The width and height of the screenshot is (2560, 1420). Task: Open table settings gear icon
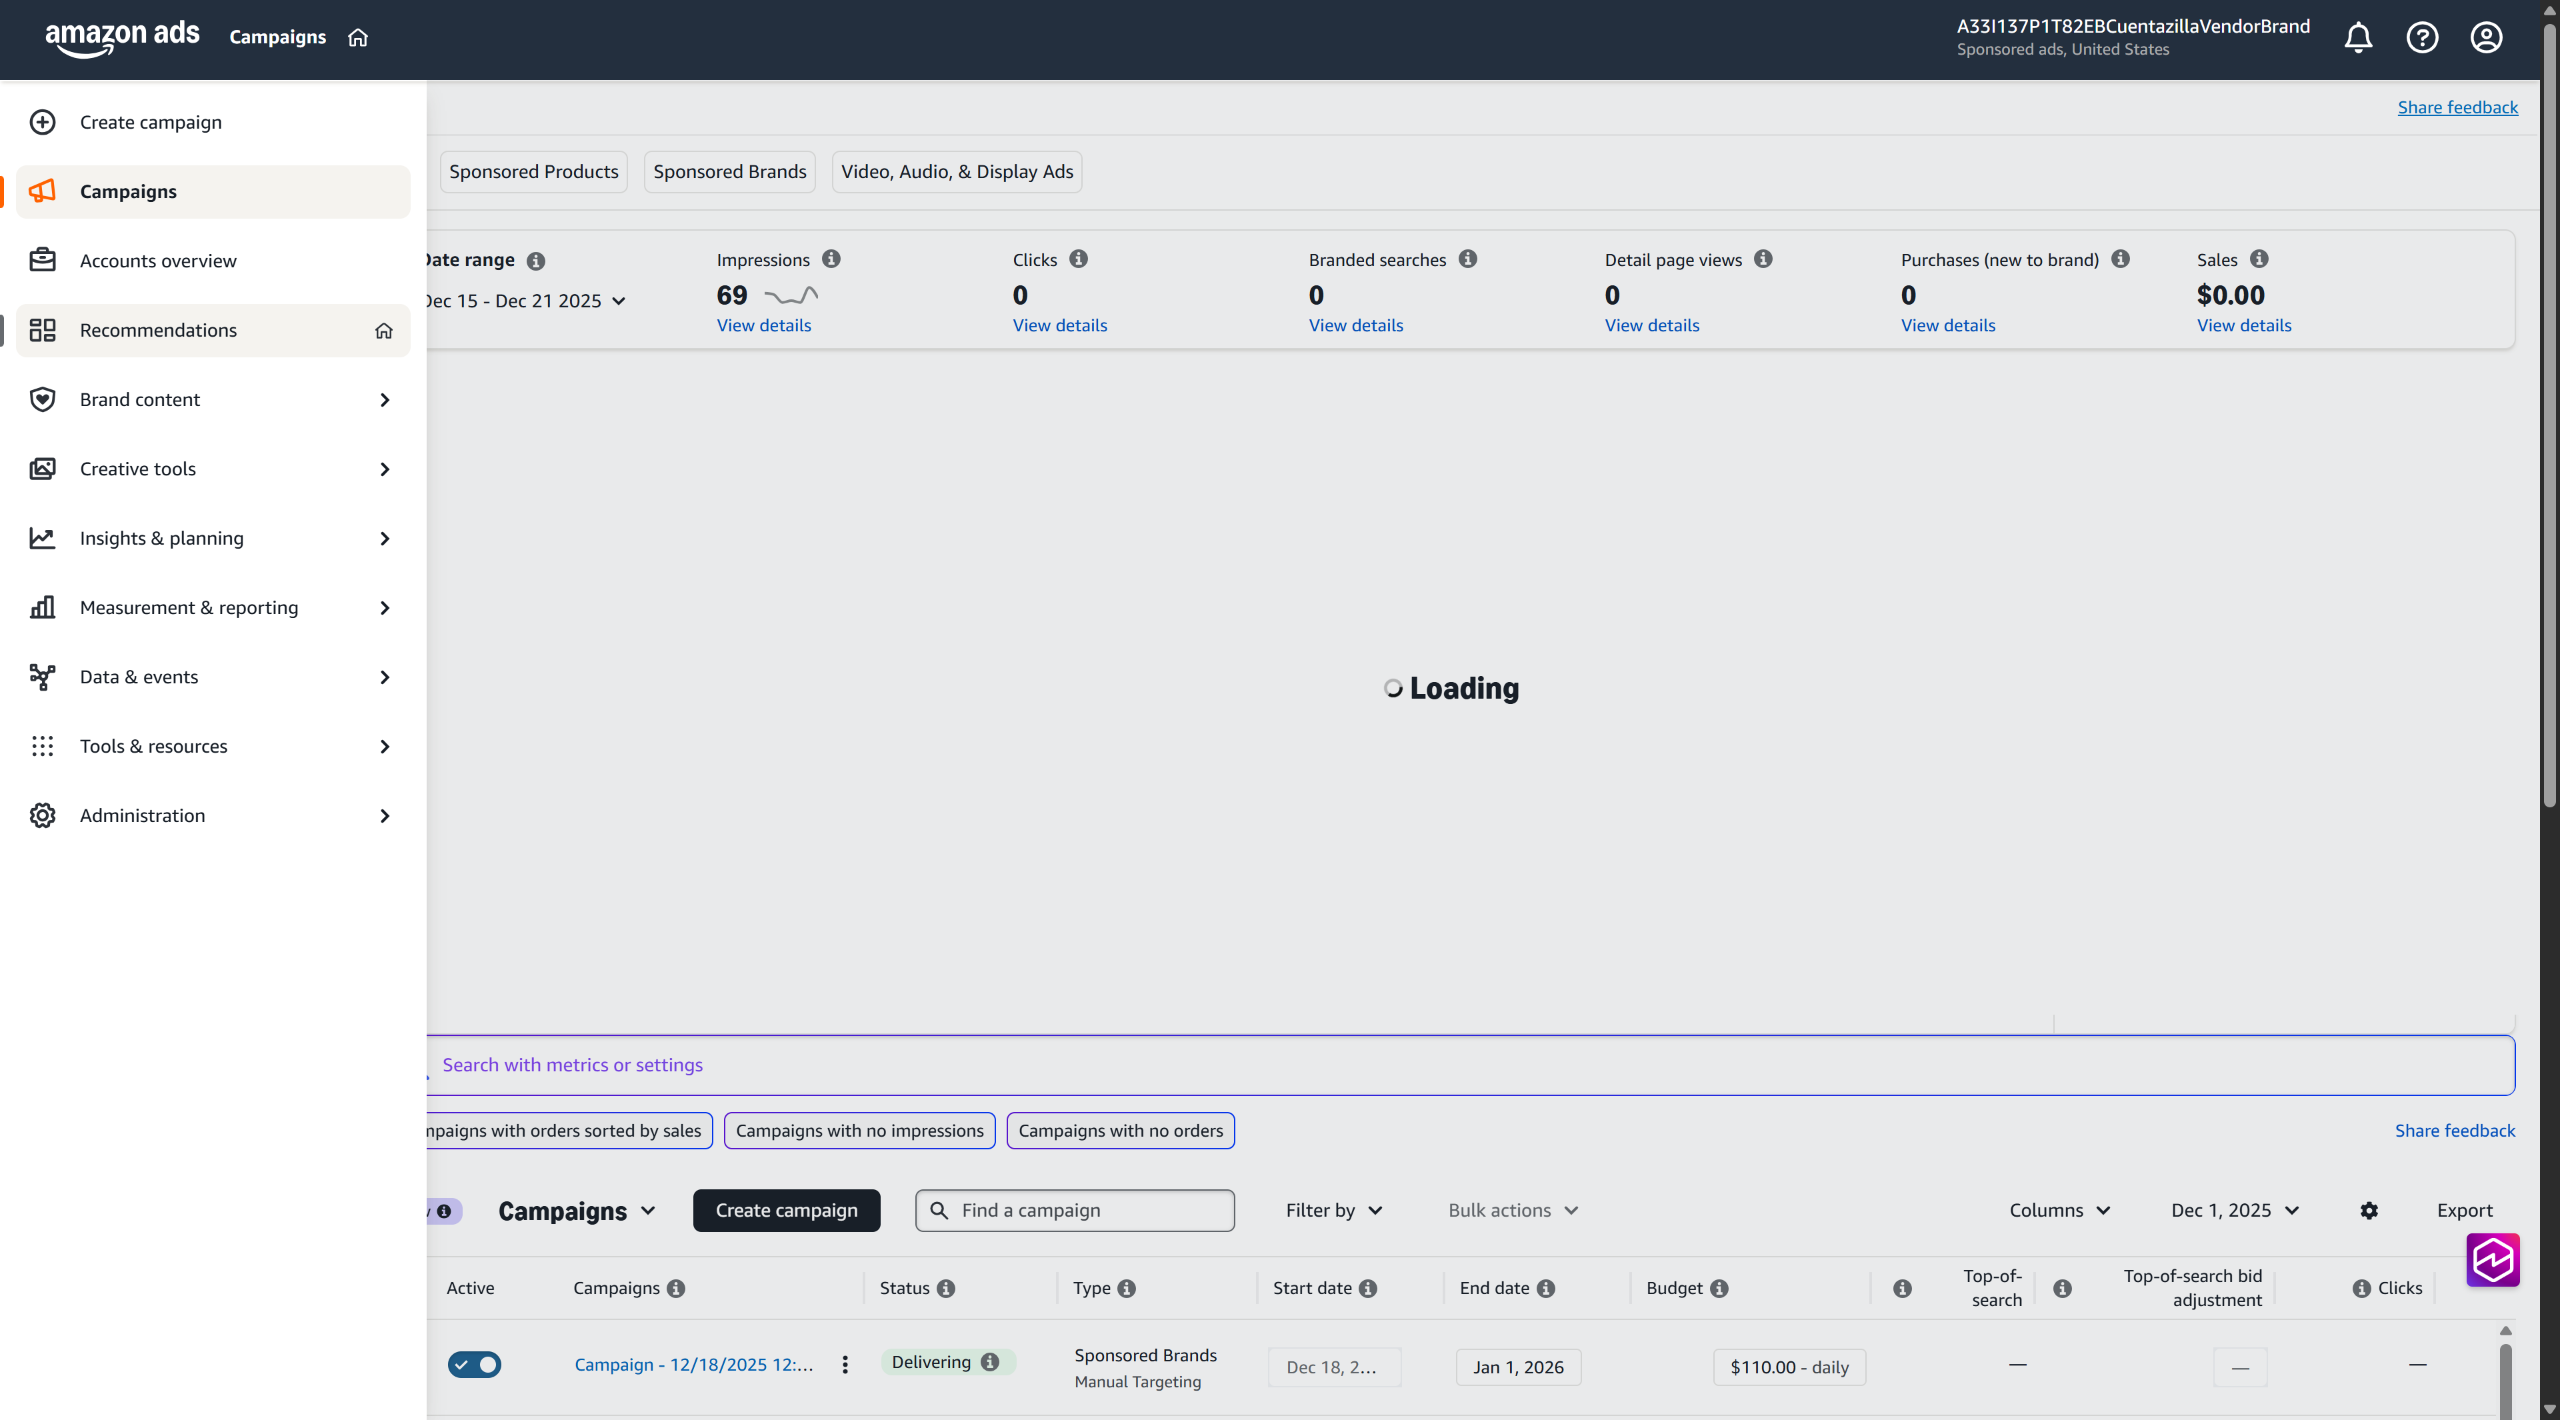tap(2369, 1211)
